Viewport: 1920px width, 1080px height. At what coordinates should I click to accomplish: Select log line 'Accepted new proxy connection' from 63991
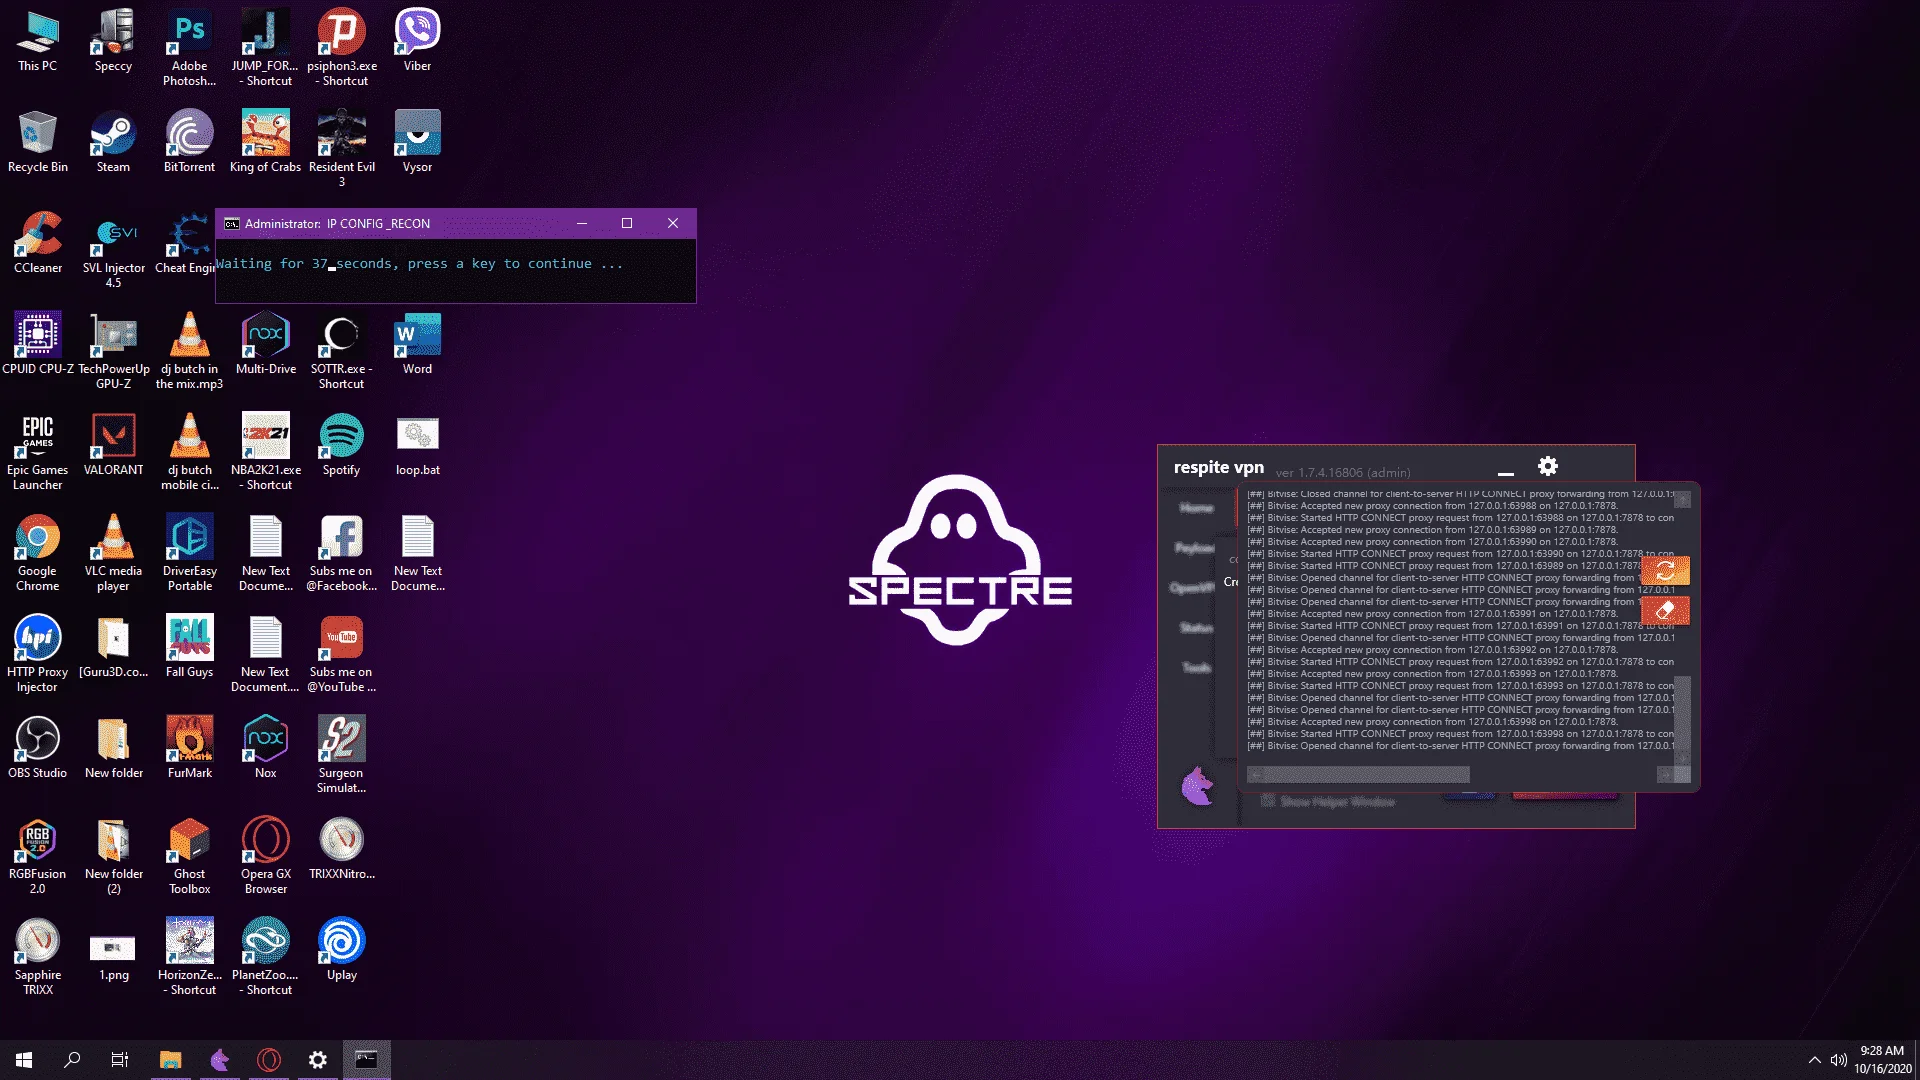tap(1432, 614)
